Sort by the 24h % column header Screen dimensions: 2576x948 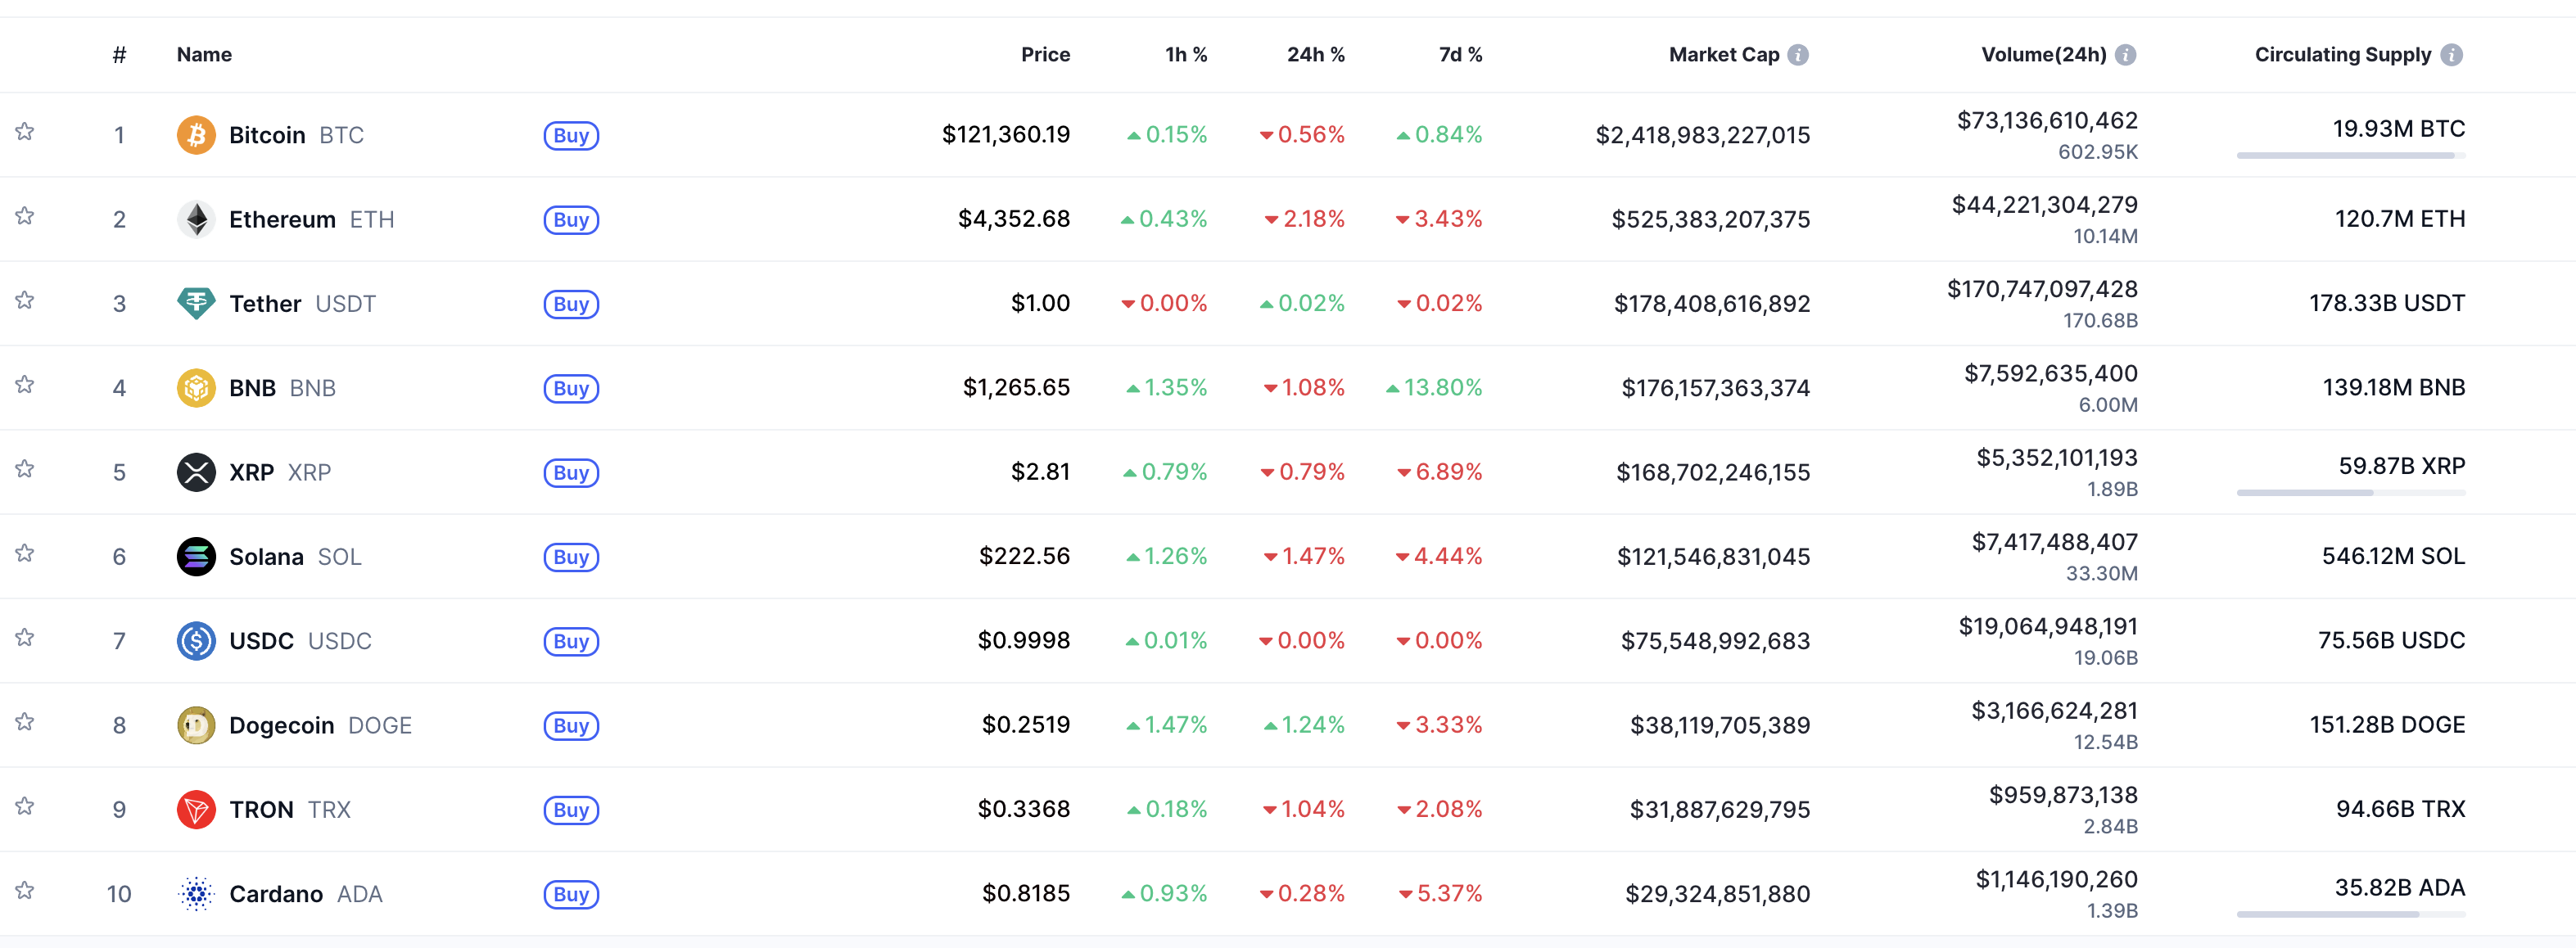click(x=1315, y=55)
